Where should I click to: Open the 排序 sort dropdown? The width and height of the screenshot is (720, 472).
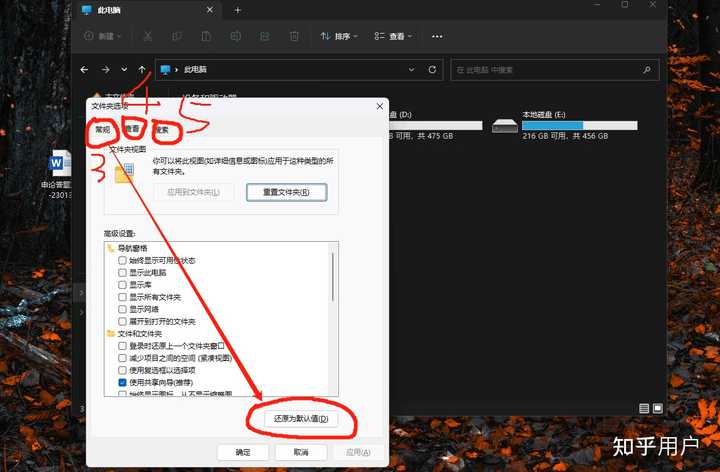click(x=339, y=36)
